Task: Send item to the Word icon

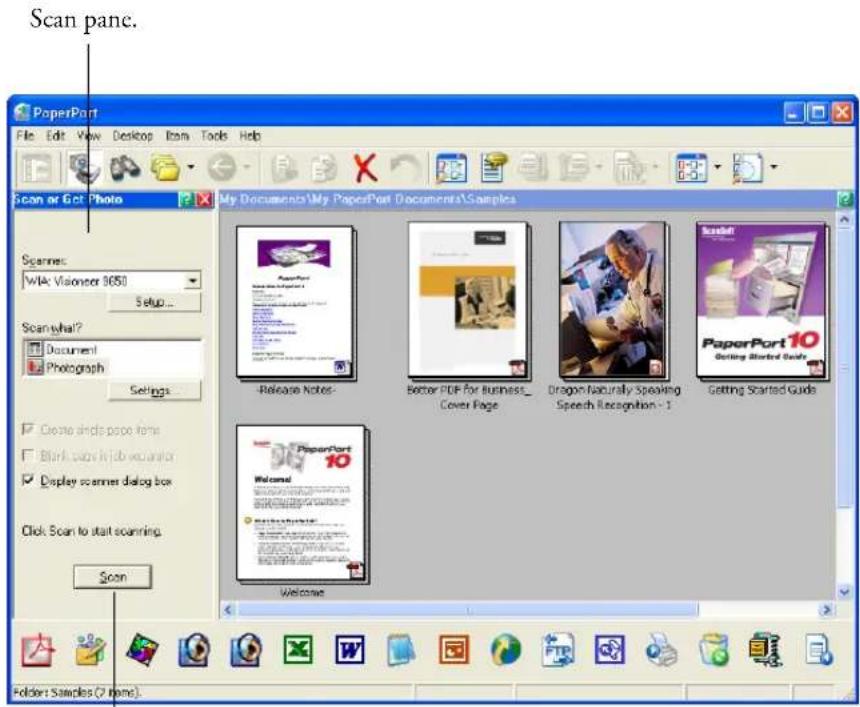Action: 350,651
